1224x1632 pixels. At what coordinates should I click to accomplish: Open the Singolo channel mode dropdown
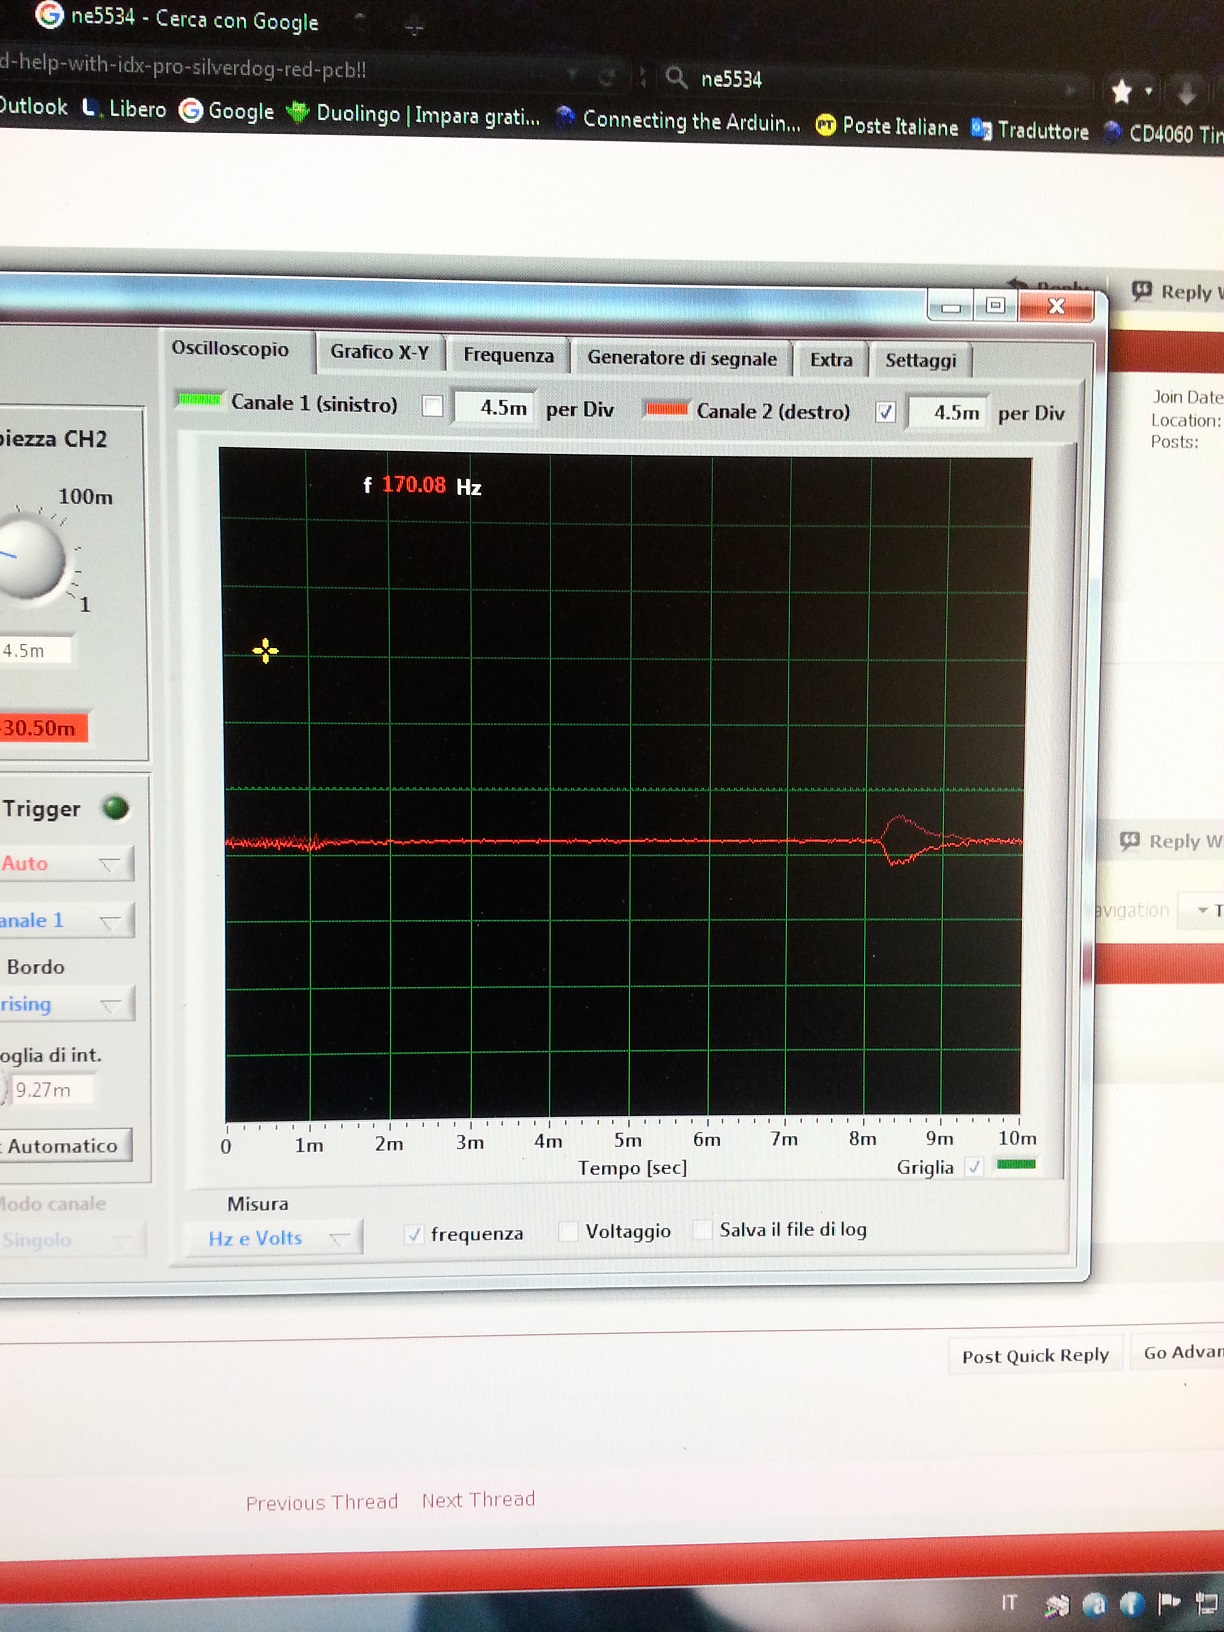click(70, 1241)
